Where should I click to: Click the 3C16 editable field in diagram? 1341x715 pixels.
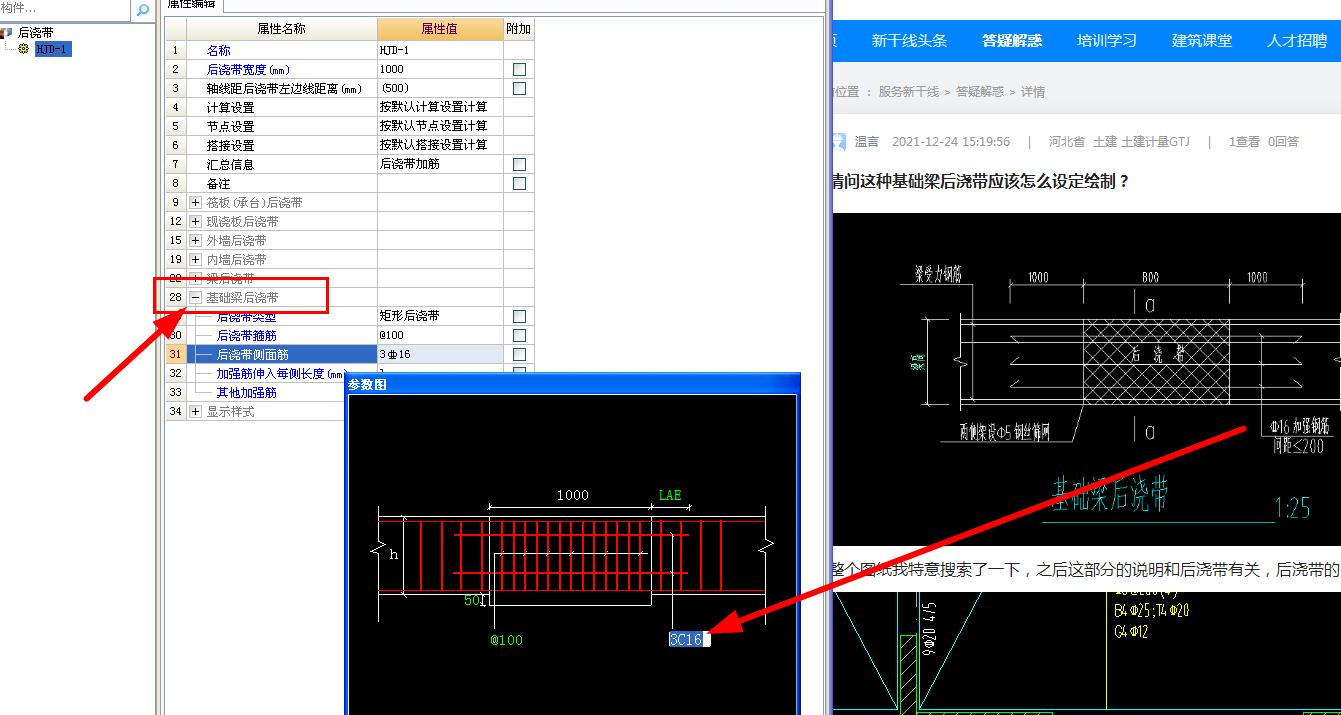pos(689,640)
